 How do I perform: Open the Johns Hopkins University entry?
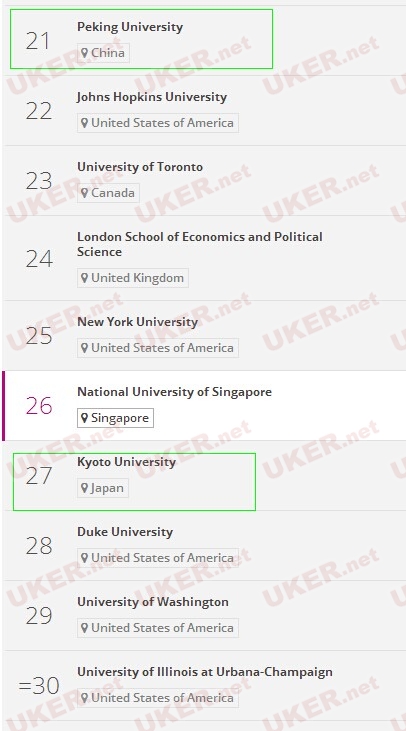pos(152,97)
